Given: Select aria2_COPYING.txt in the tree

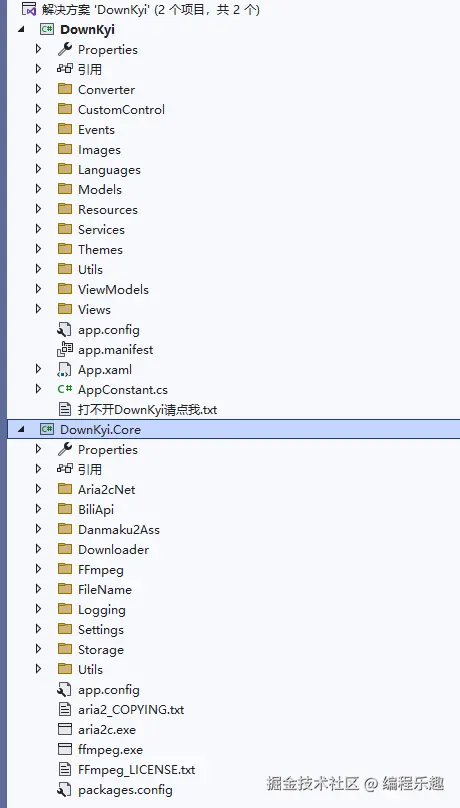Looking at the screenshot, I should coord(131,710).
